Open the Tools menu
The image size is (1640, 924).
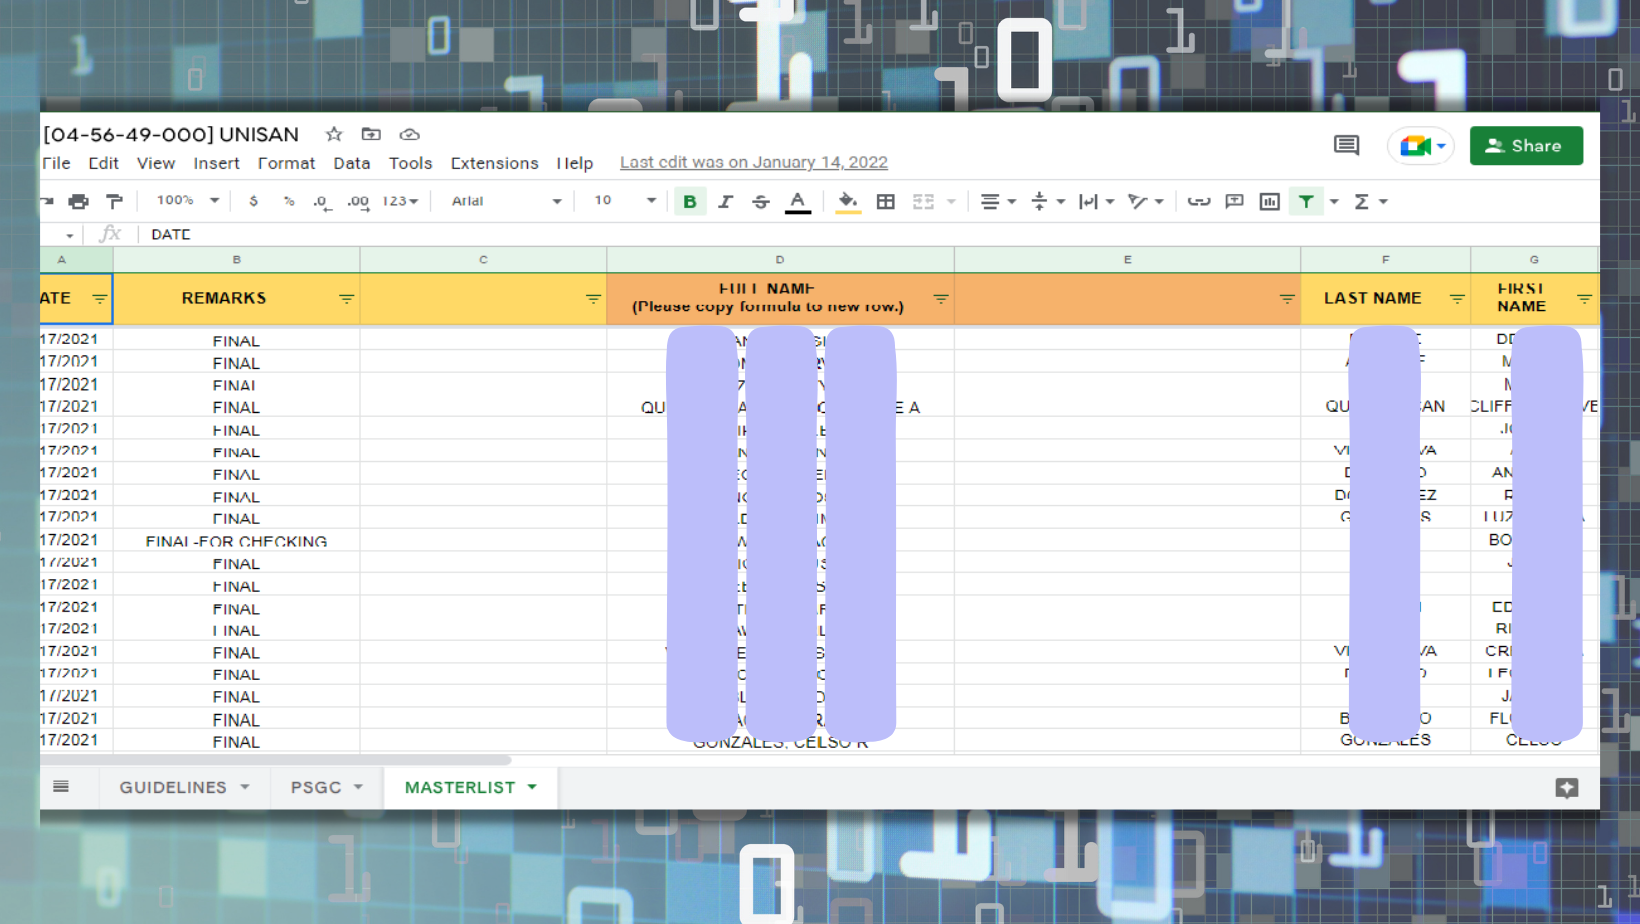410,163
